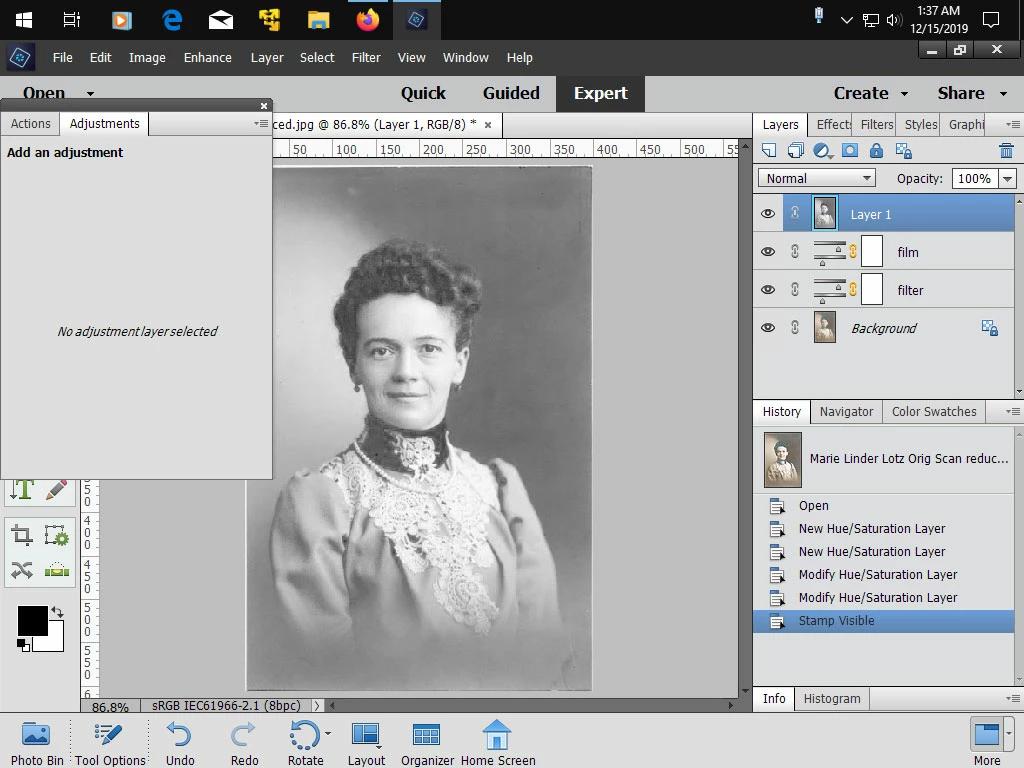This screenshot has width=1024, height=768.
Task: Open the Layout dropdown
Action: (x=366, y=743)
